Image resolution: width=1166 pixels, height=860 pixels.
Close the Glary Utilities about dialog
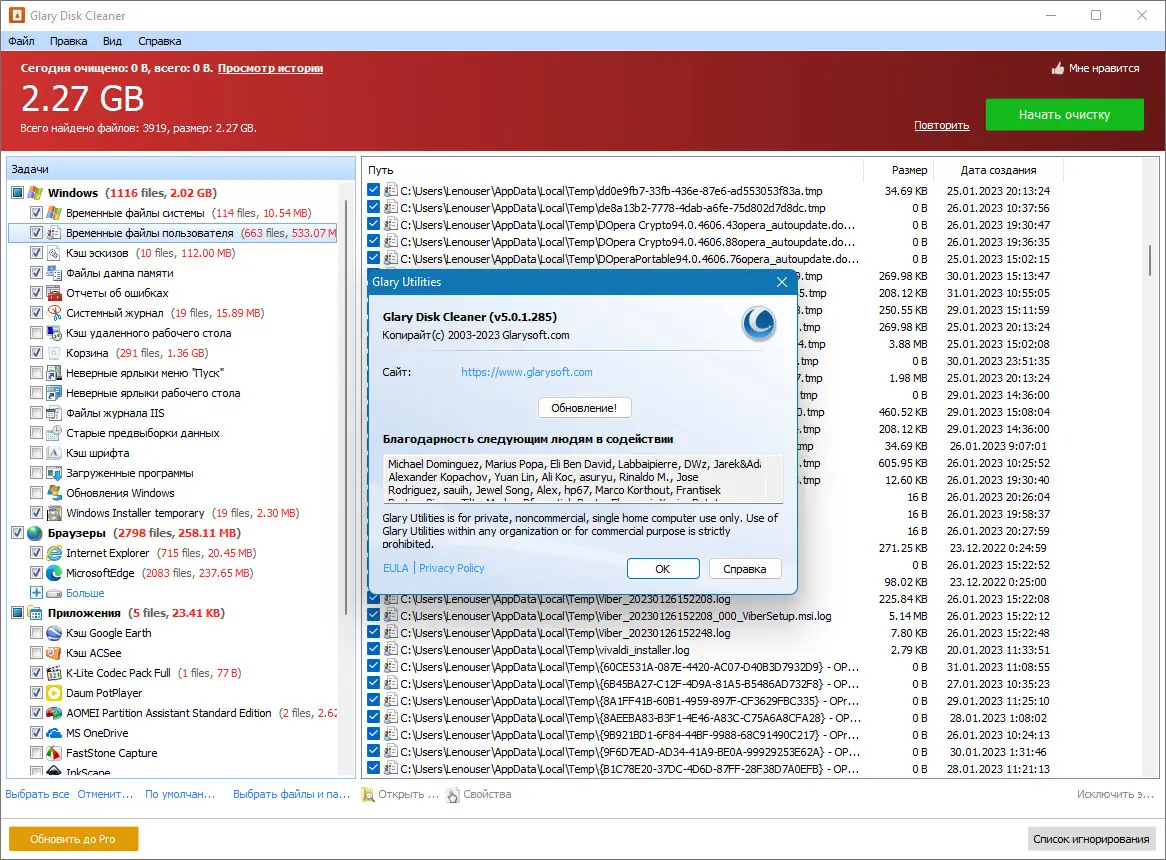[782, 282]
